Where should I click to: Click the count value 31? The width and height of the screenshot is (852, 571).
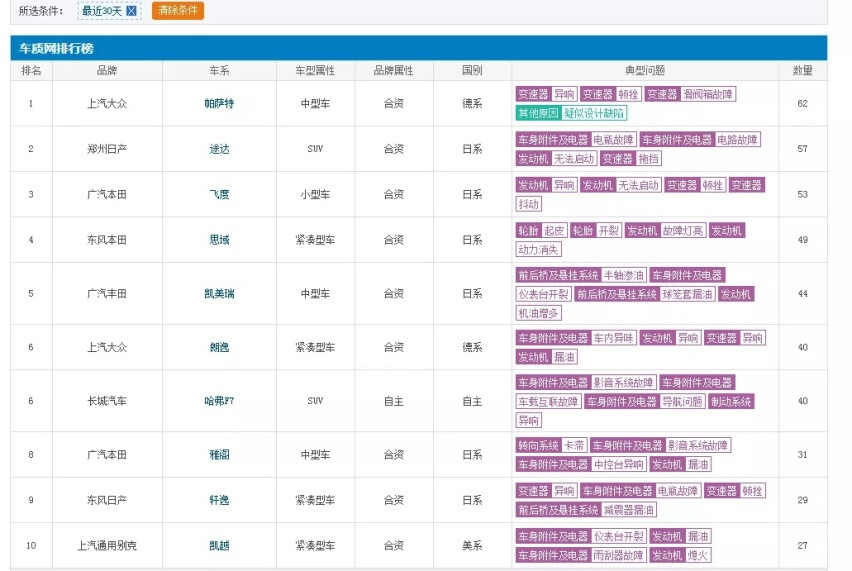coord(803,455)
